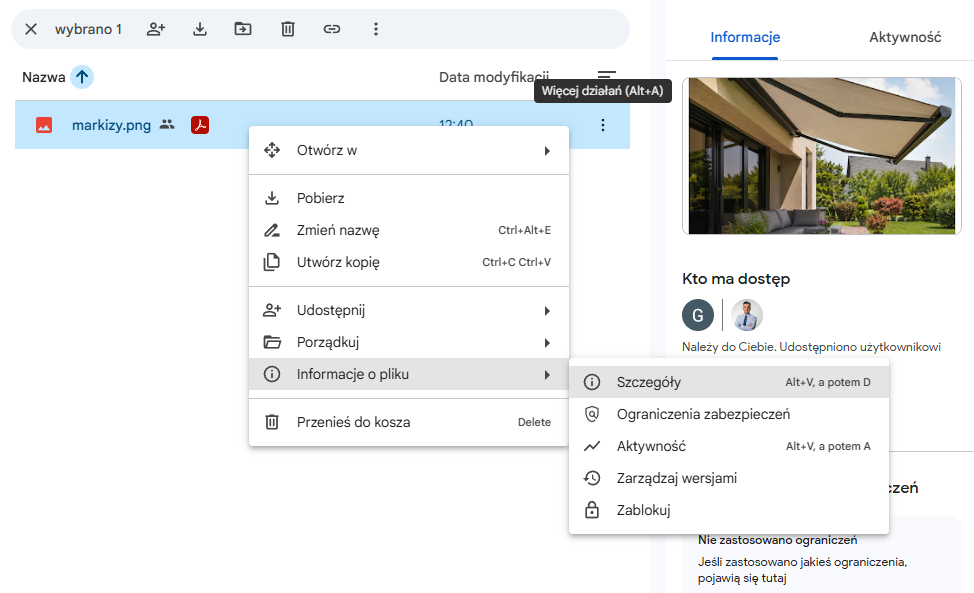Viewport: 974px width, 593px height.
Task: Clear selection with the X icon
Action: (x=31, y=29)
